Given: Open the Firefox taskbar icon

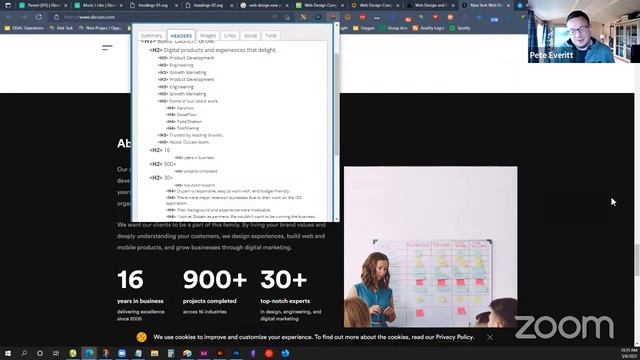Looking at the screenshot, I should (285, 353).
